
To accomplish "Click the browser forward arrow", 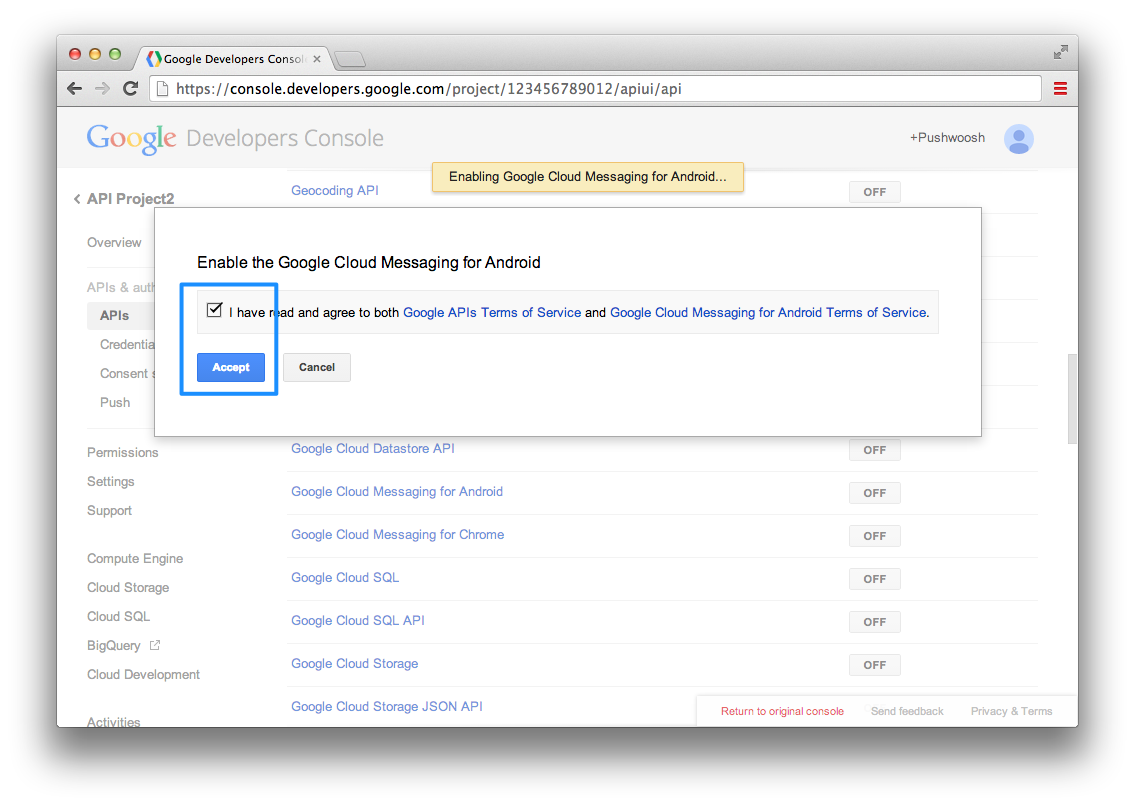I will 102,88.
